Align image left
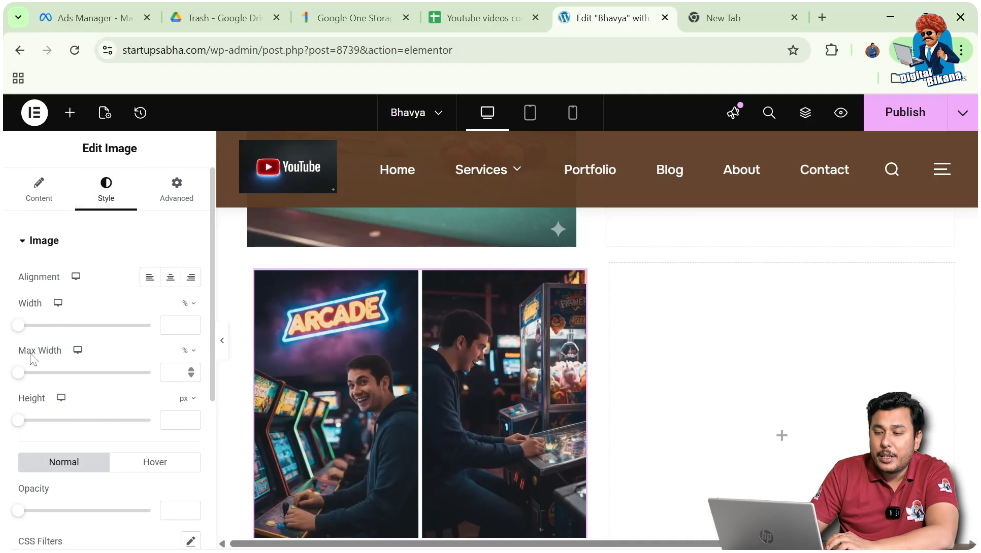The width and height of the screenshot is (981, 553). point(150,277)
